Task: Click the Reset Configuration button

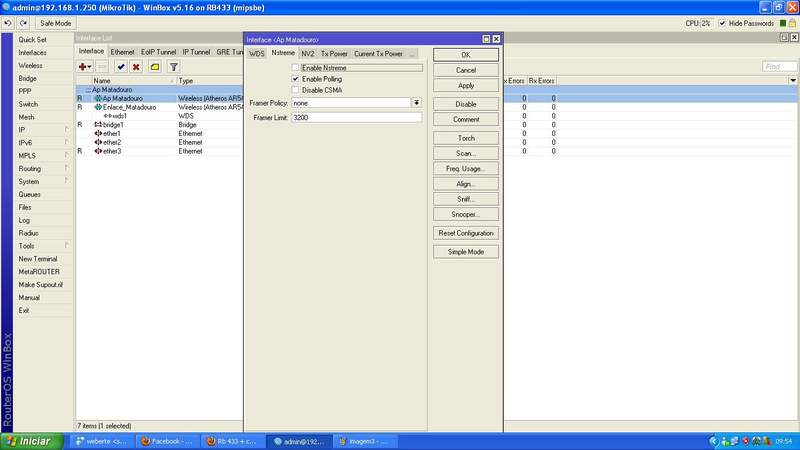Action: [x=466, y=233]
